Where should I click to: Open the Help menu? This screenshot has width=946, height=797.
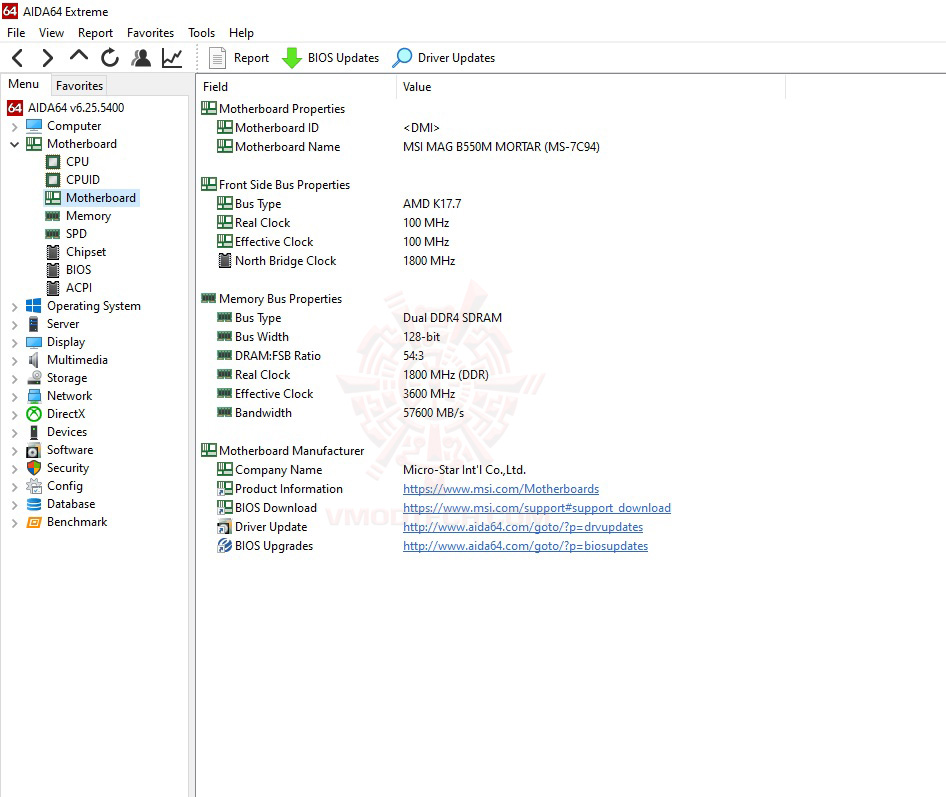click(x=241, y=33)
